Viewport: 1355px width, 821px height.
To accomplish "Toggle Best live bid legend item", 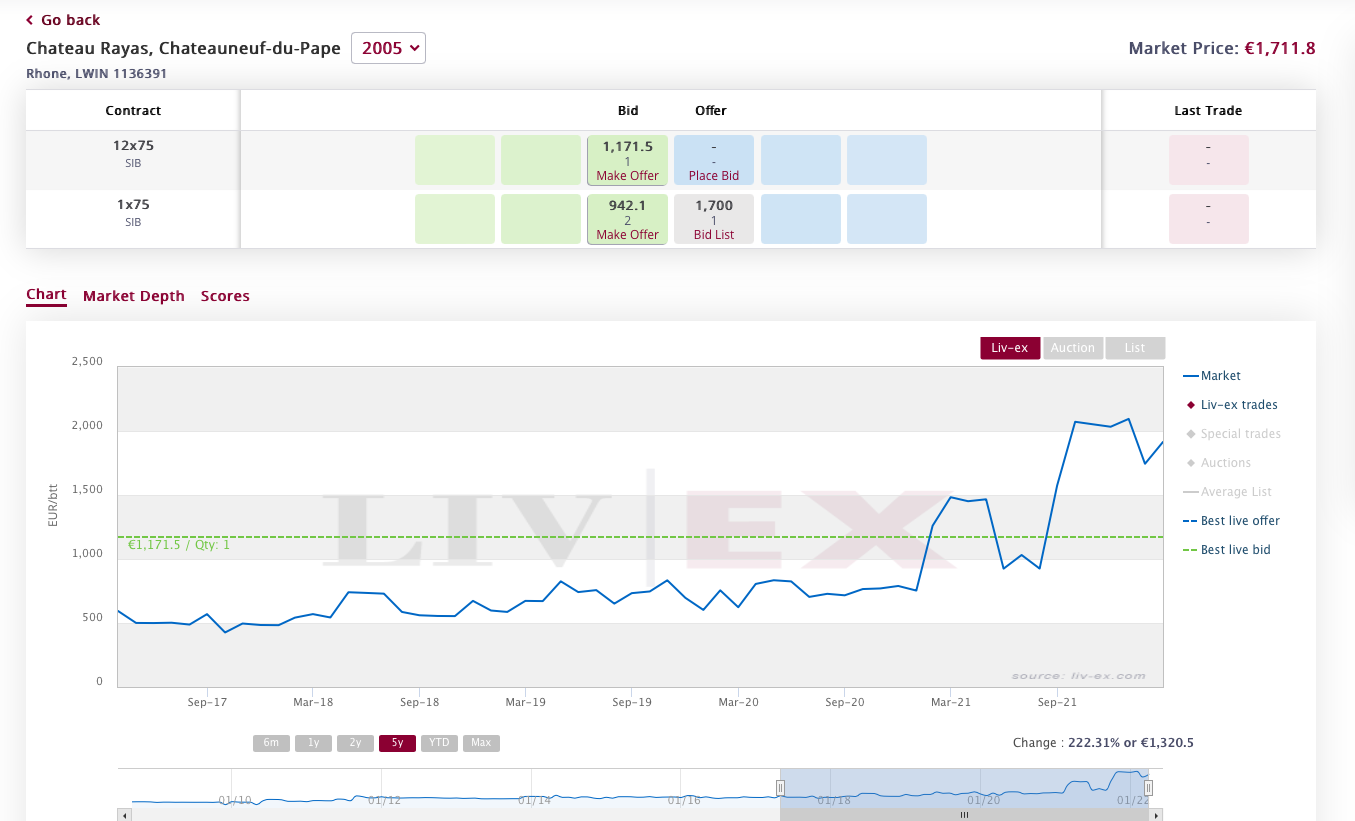I will 1227,550.
